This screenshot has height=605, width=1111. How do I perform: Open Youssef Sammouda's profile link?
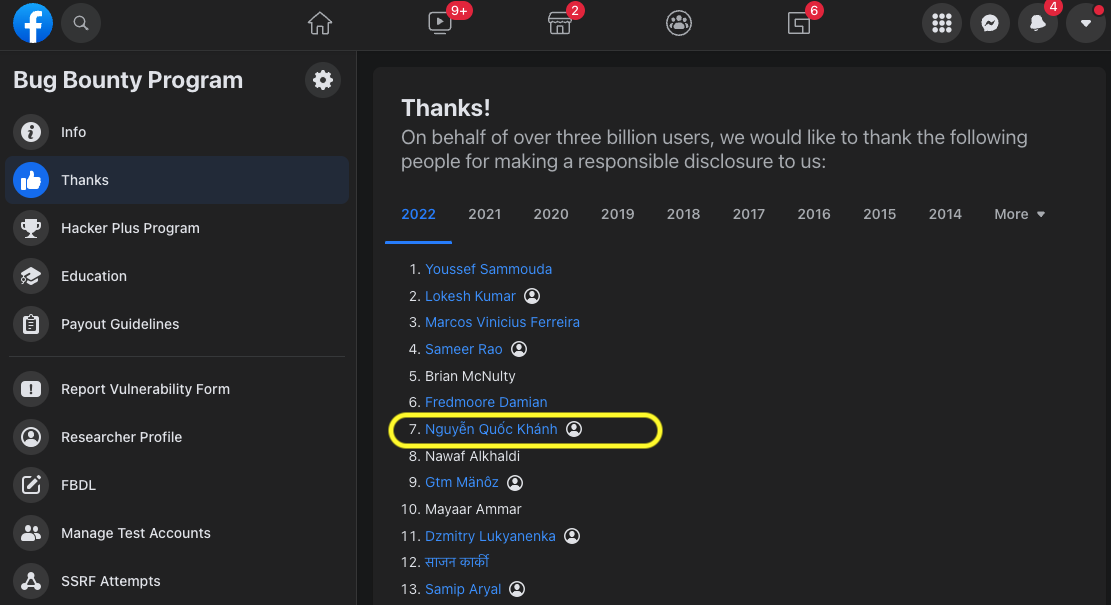(488, 269)
